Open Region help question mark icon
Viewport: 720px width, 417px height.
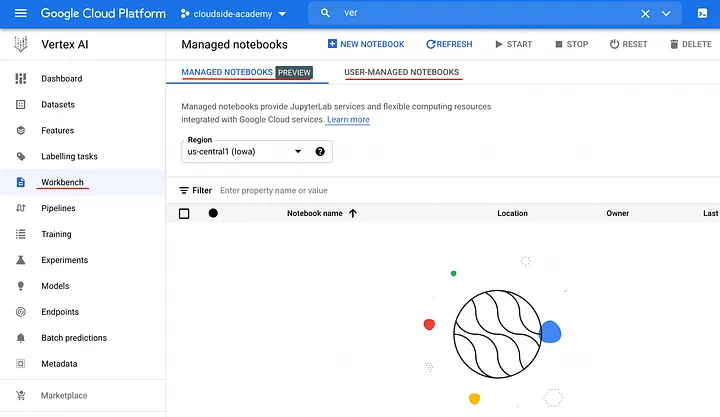point(320,152)
